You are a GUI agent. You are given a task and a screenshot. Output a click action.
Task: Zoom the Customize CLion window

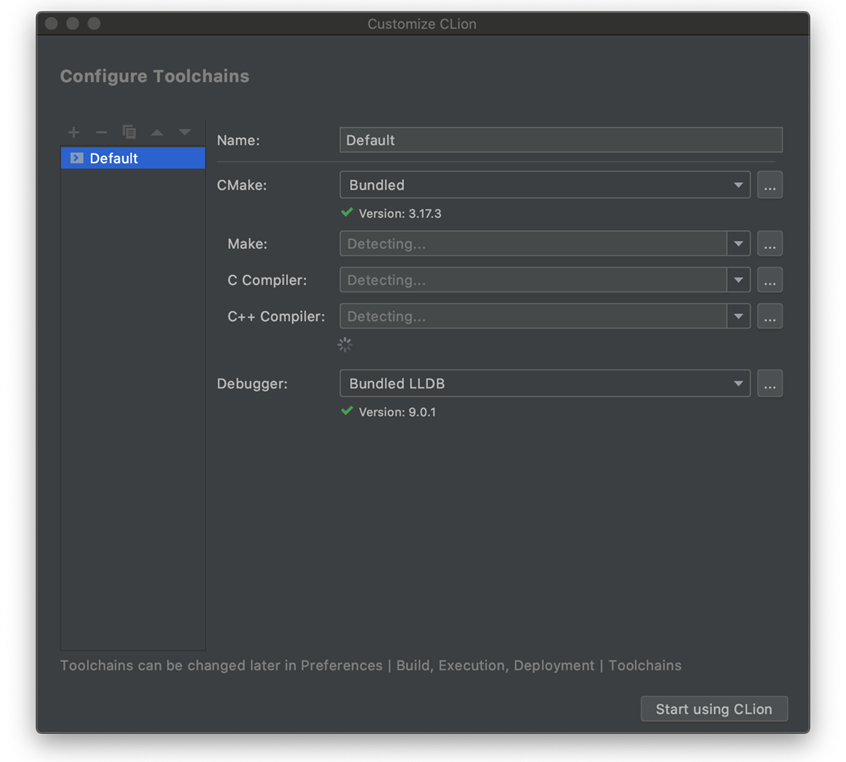(94, 24)
